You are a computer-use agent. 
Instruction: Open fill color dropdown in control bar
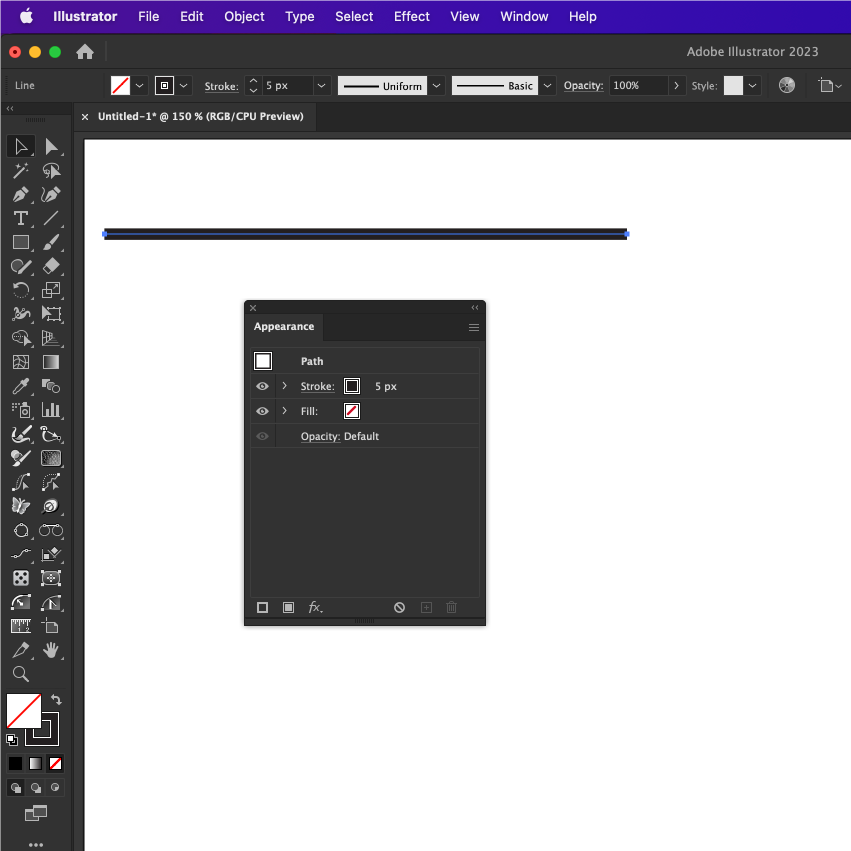point(139,86)
